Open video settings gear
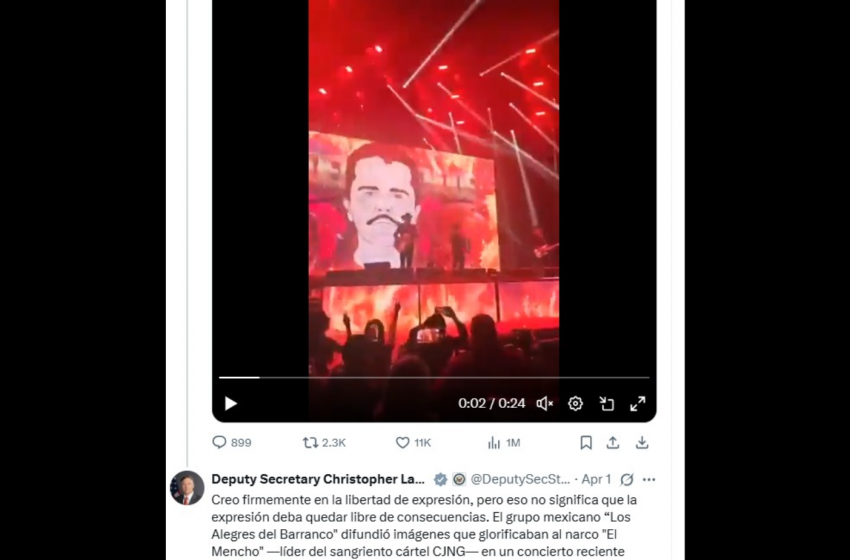 click(575, 404)
